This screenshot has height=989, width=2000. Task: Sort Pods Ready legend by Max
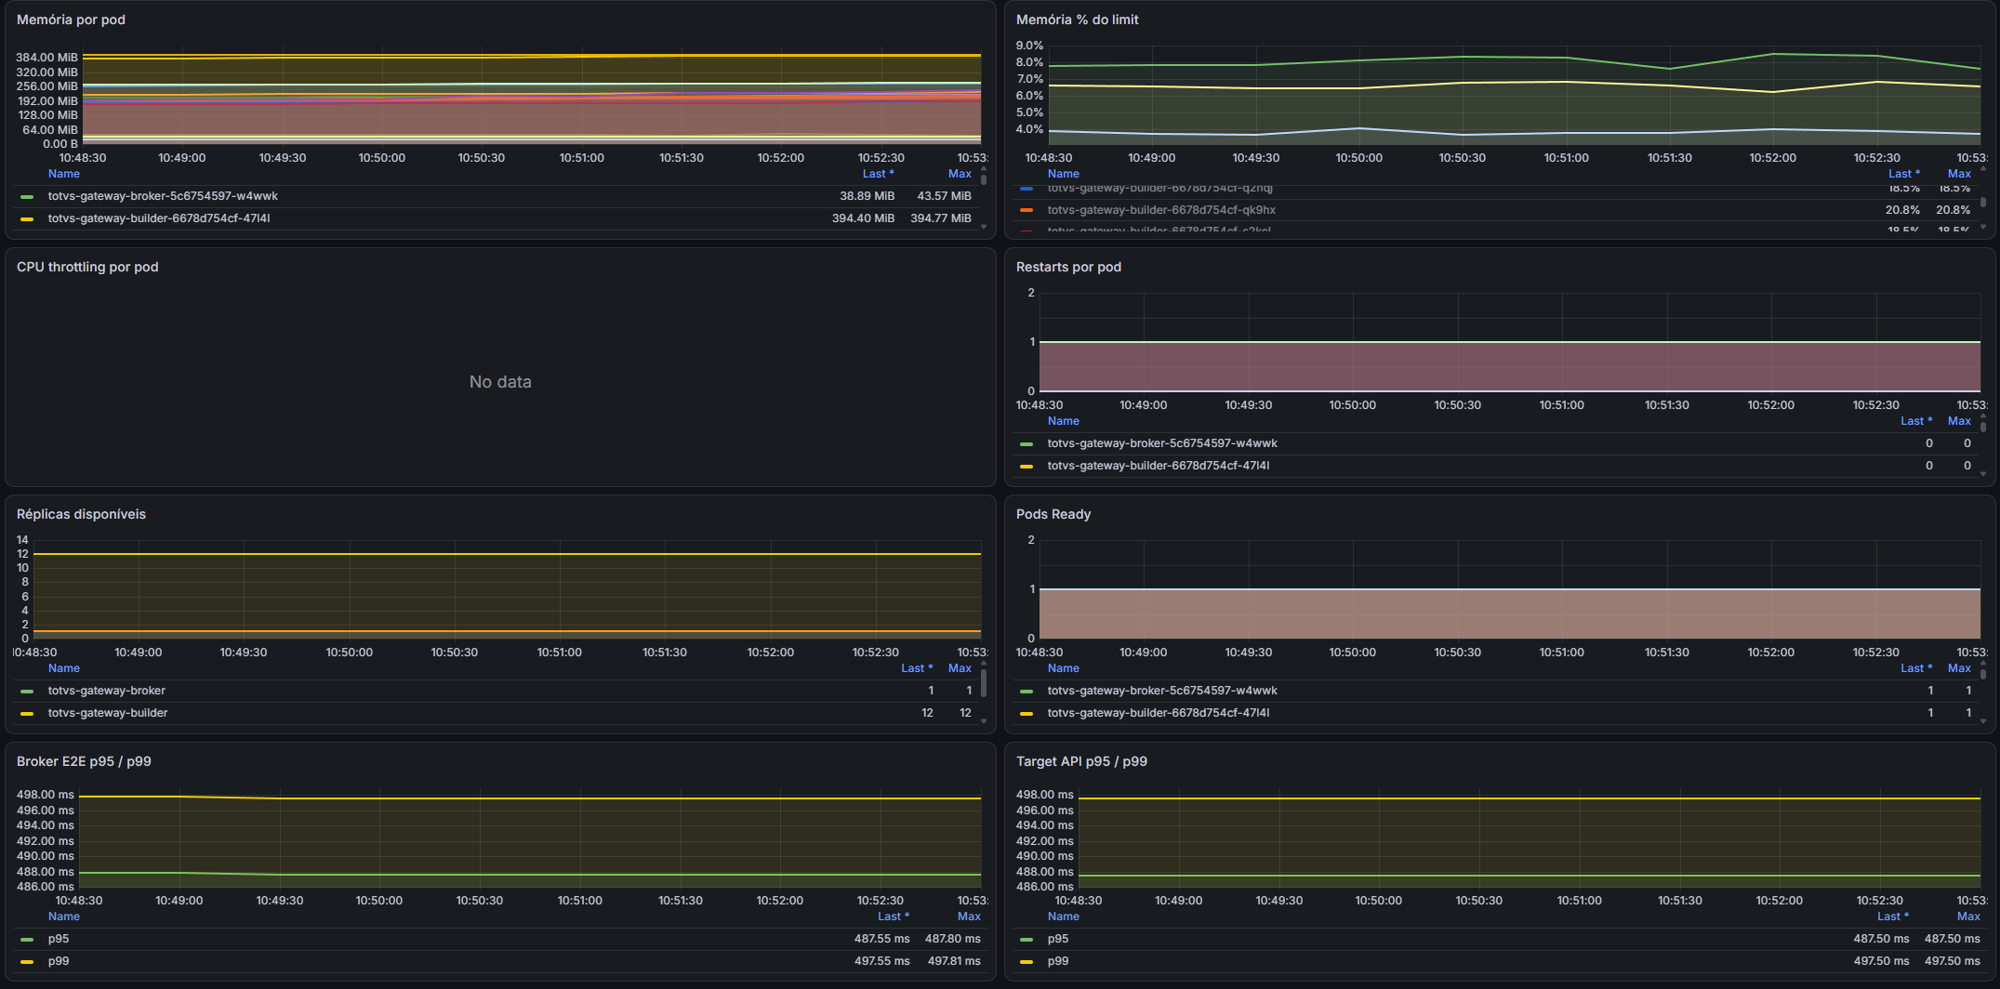tap(1959, 668)
